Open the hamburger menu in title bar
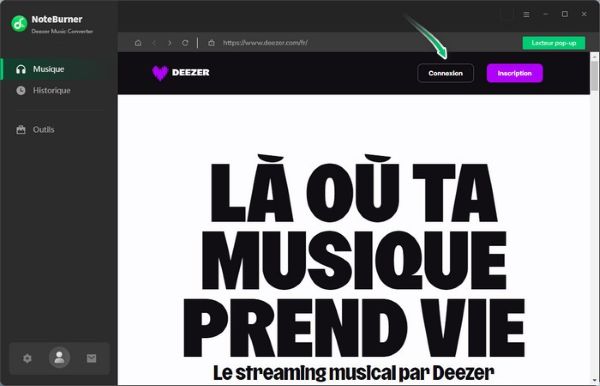The width and height of the screenshot is (600, 386). point(527,15)
